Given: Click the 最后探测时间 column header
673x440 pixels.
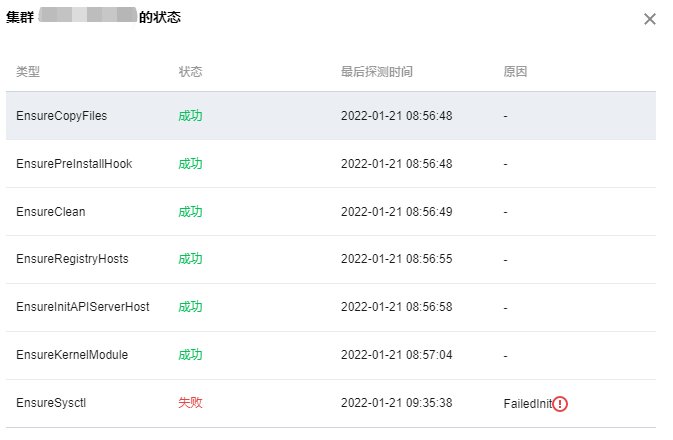Looking at the screenshot, I should (376, 72).
